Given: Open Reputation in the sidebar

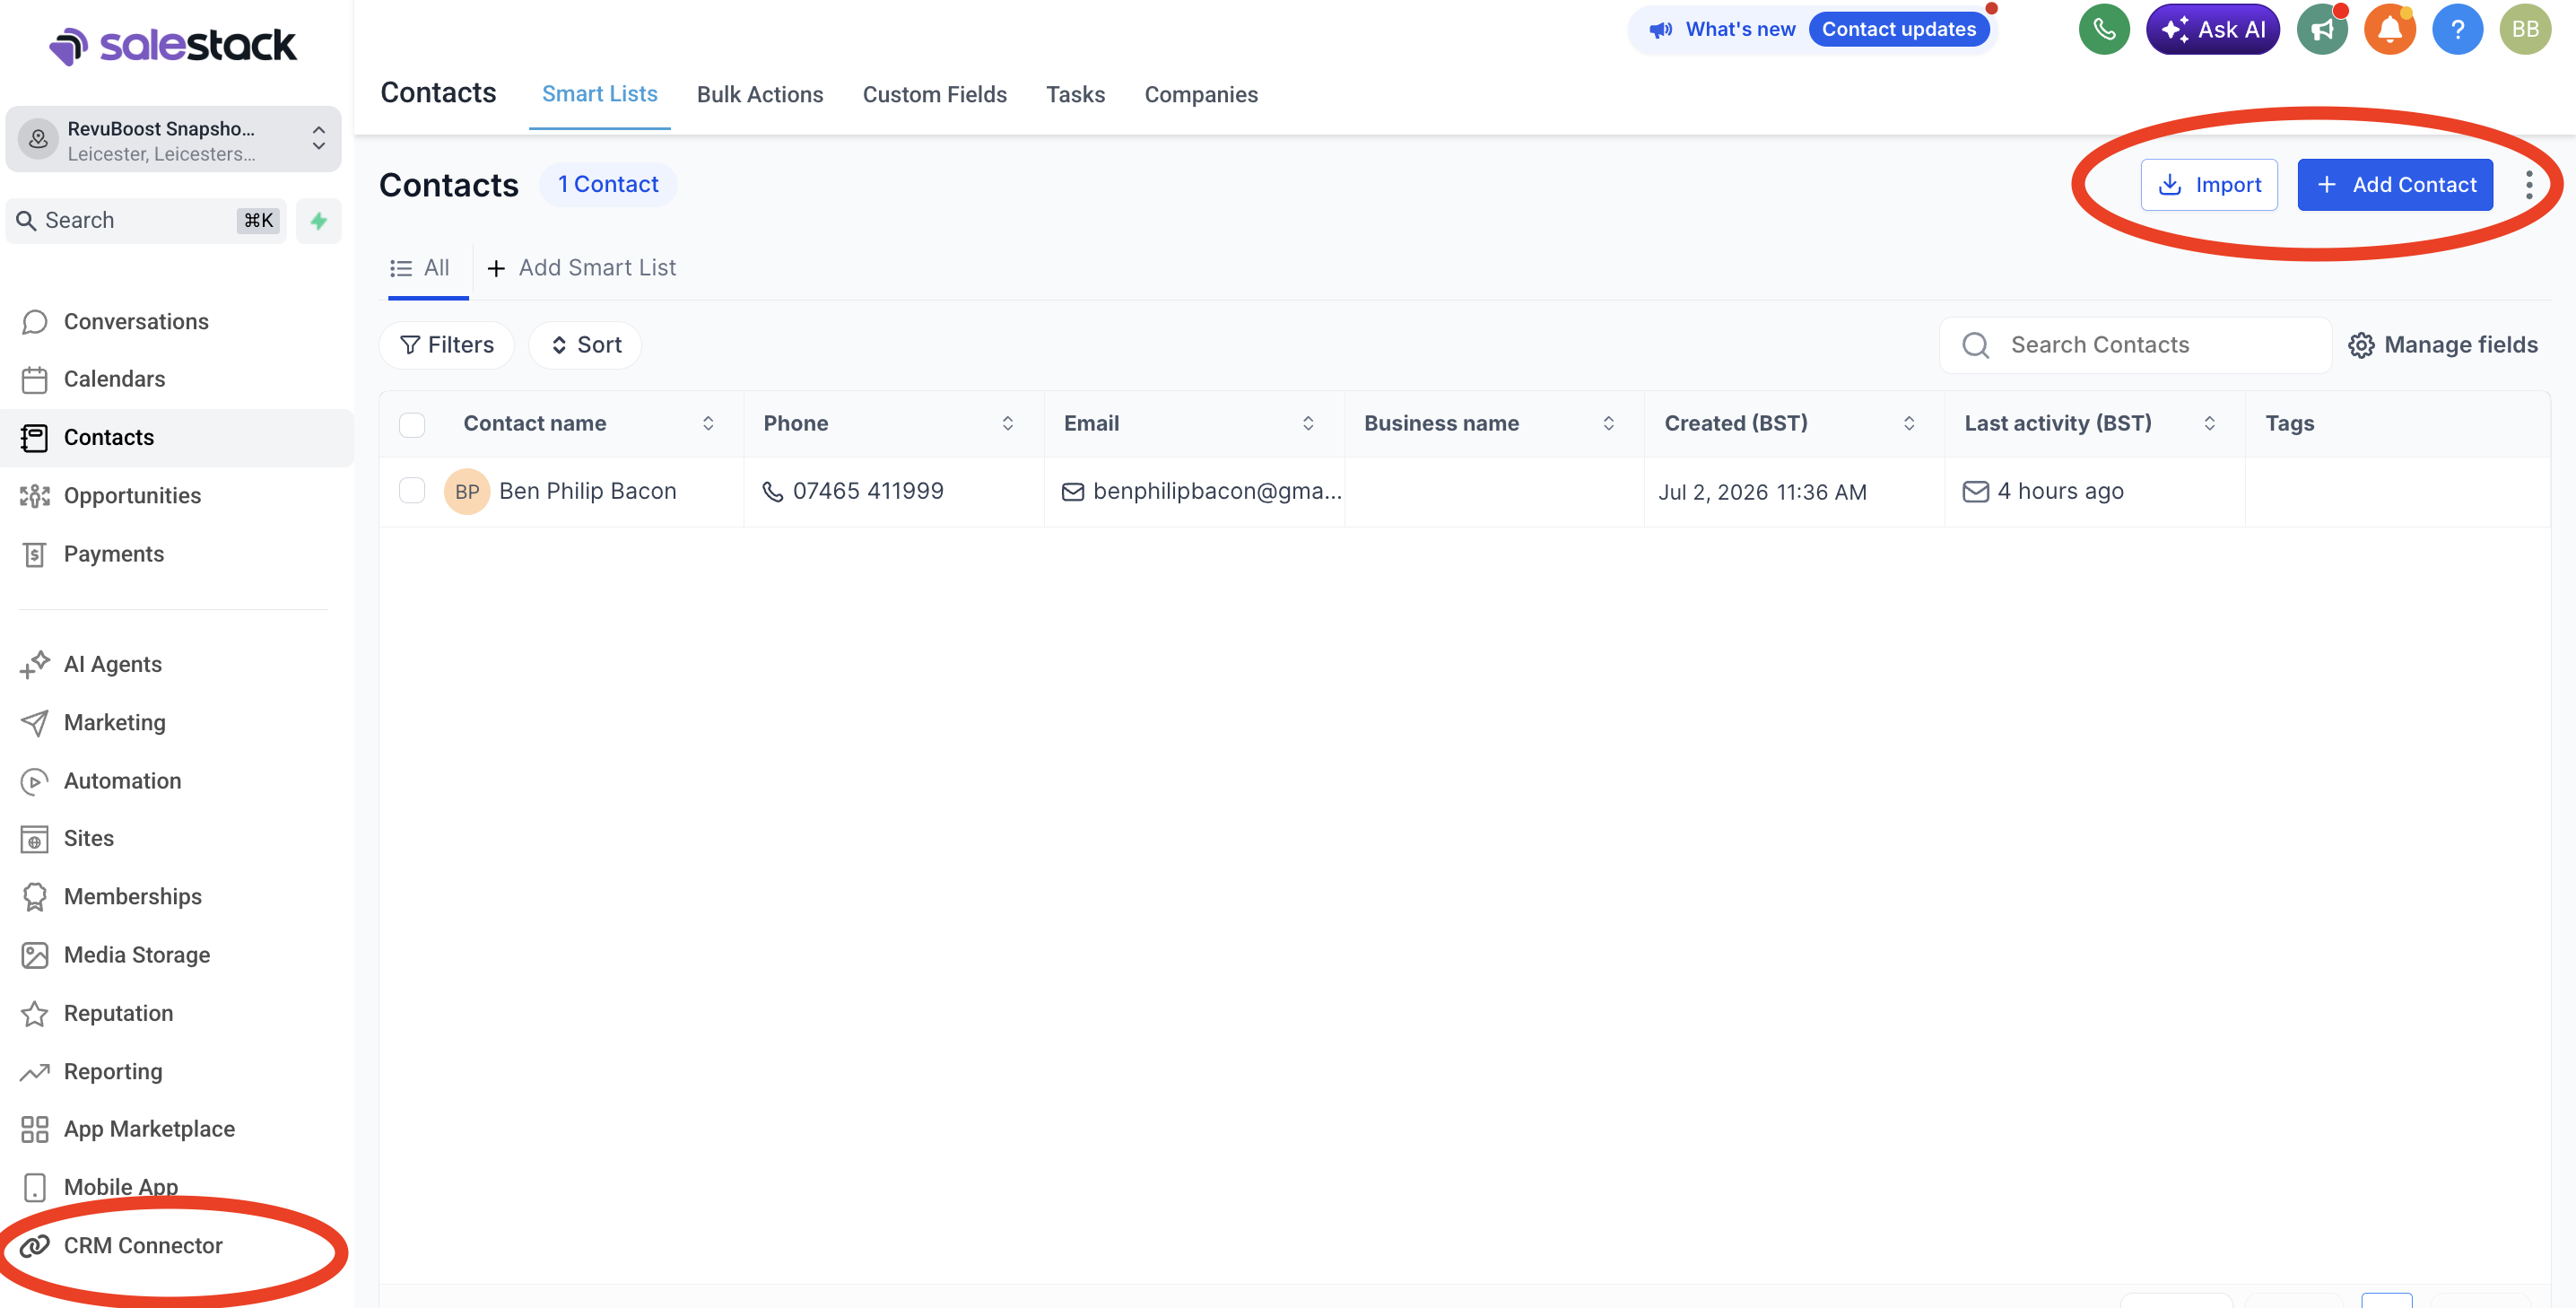Looking at the screenshot, I should [118, 1014].
